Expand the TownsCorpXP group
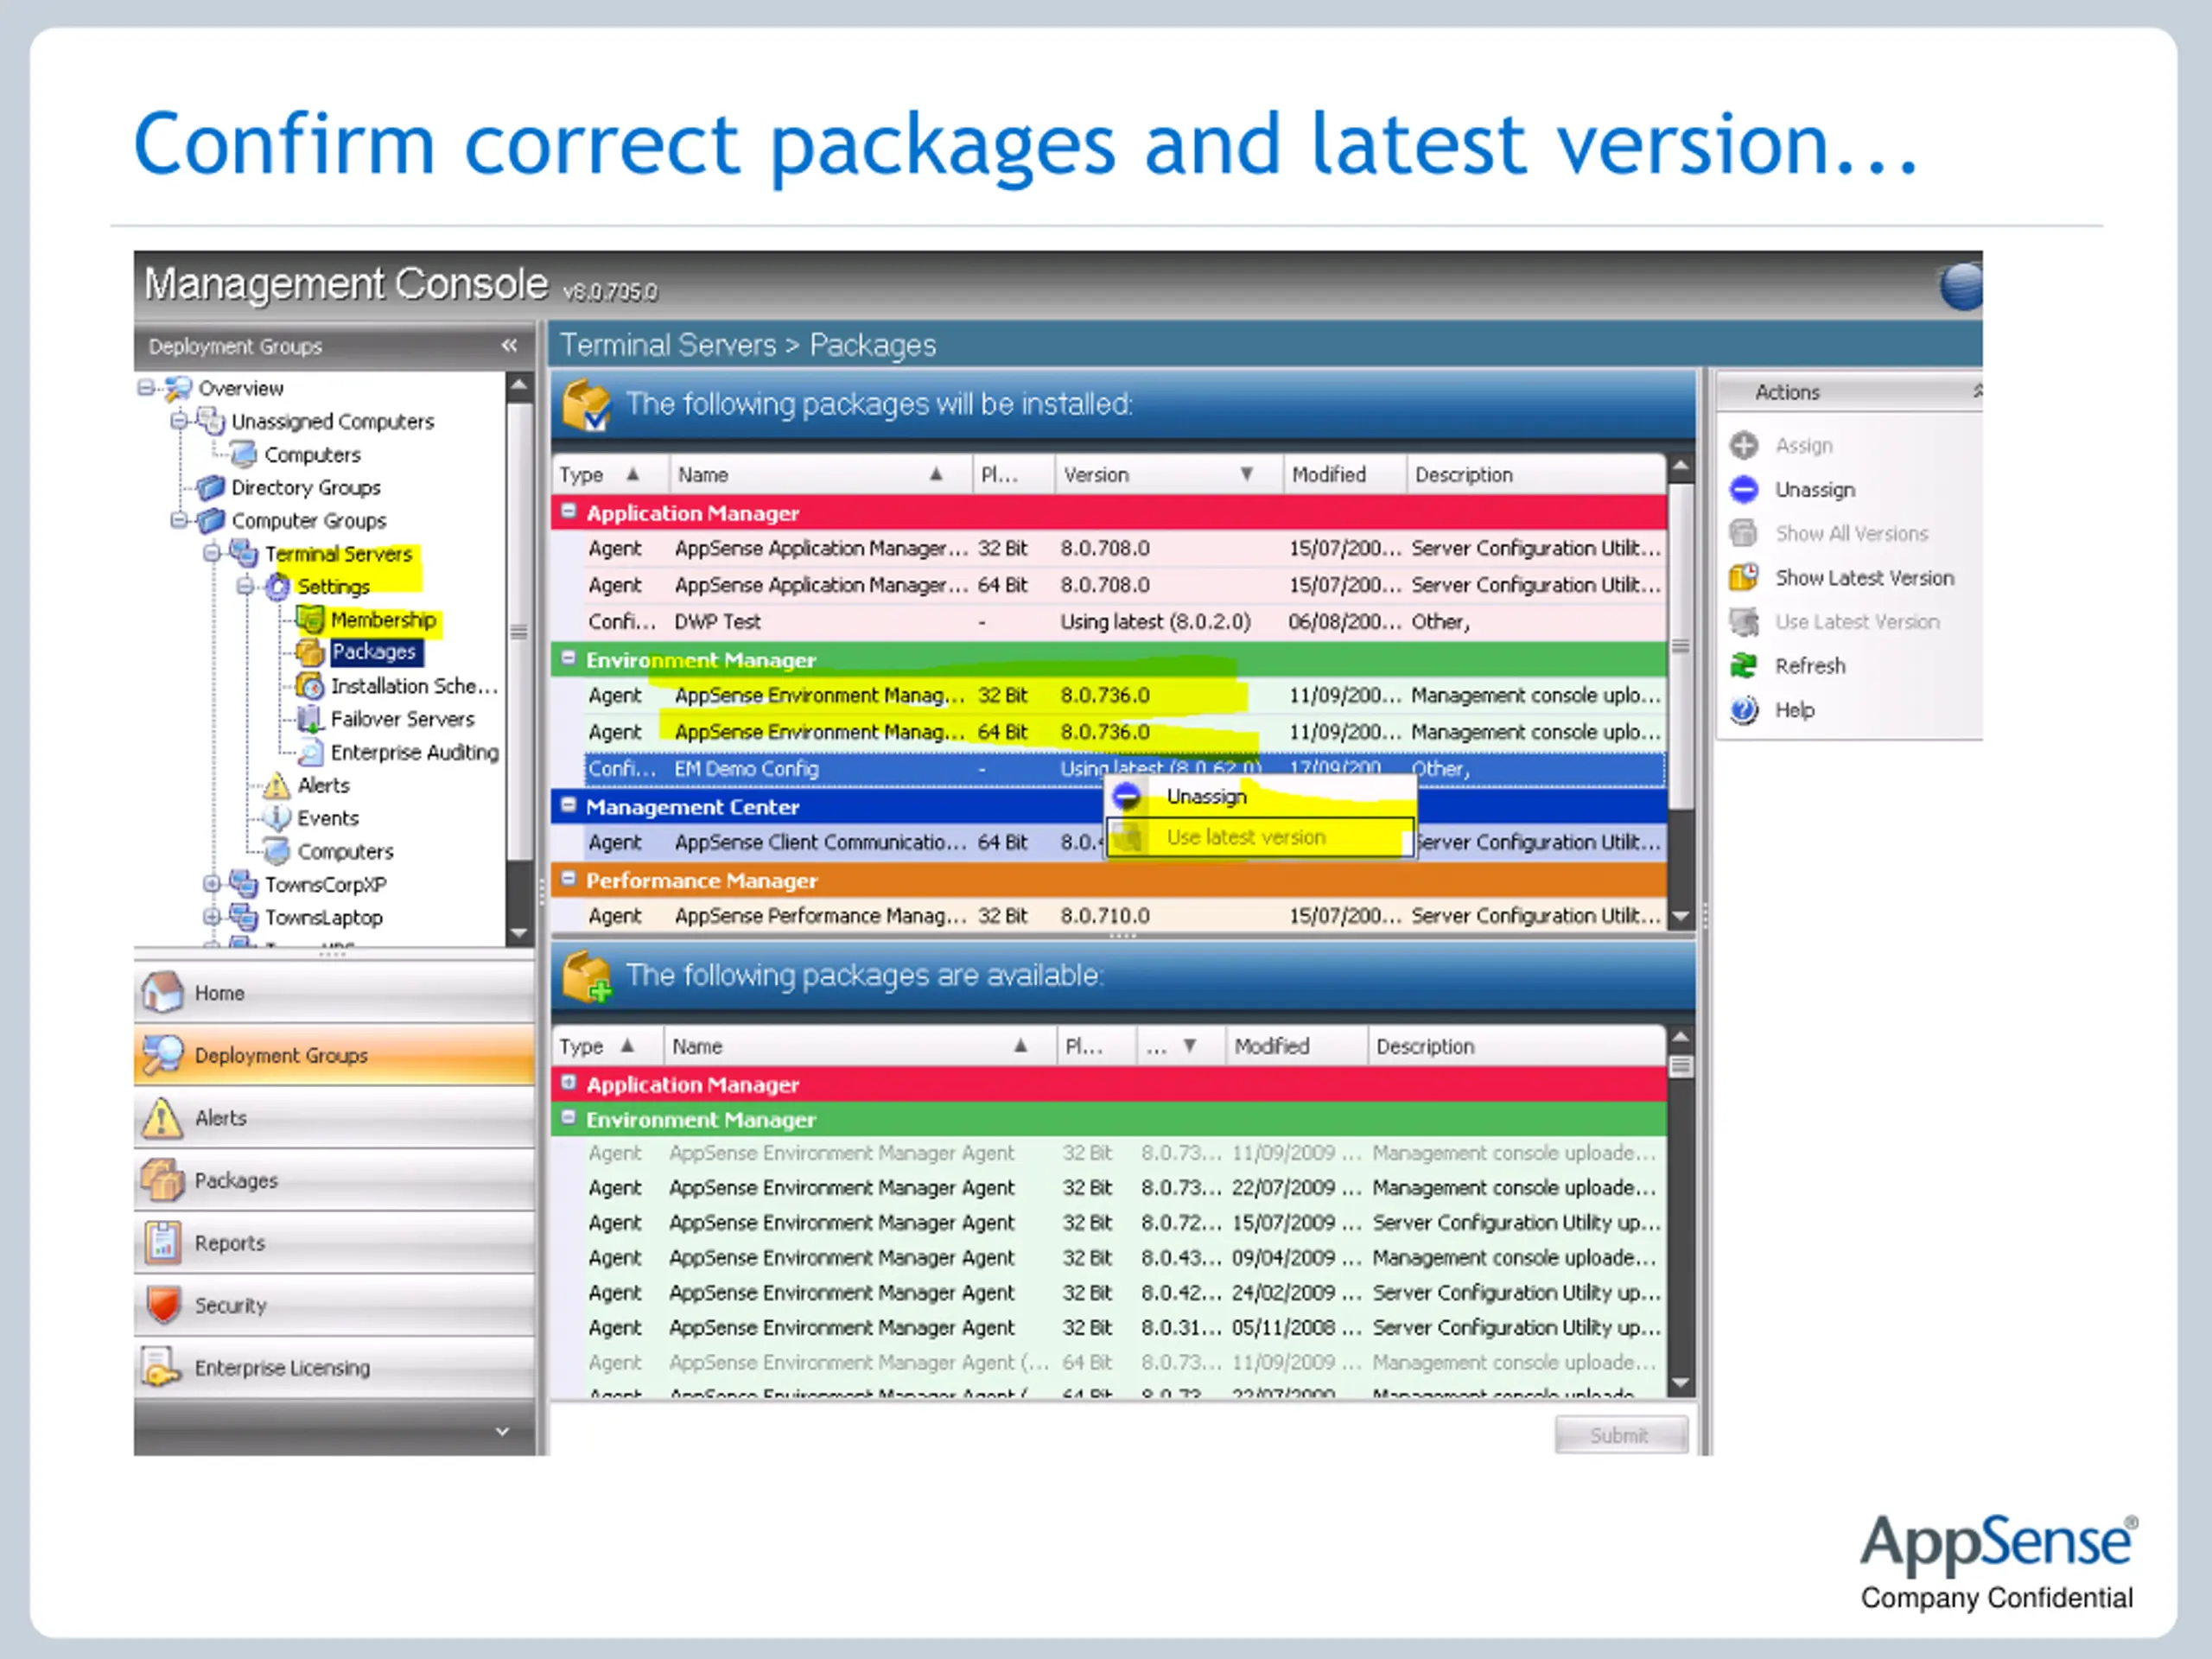 point(212,884)
